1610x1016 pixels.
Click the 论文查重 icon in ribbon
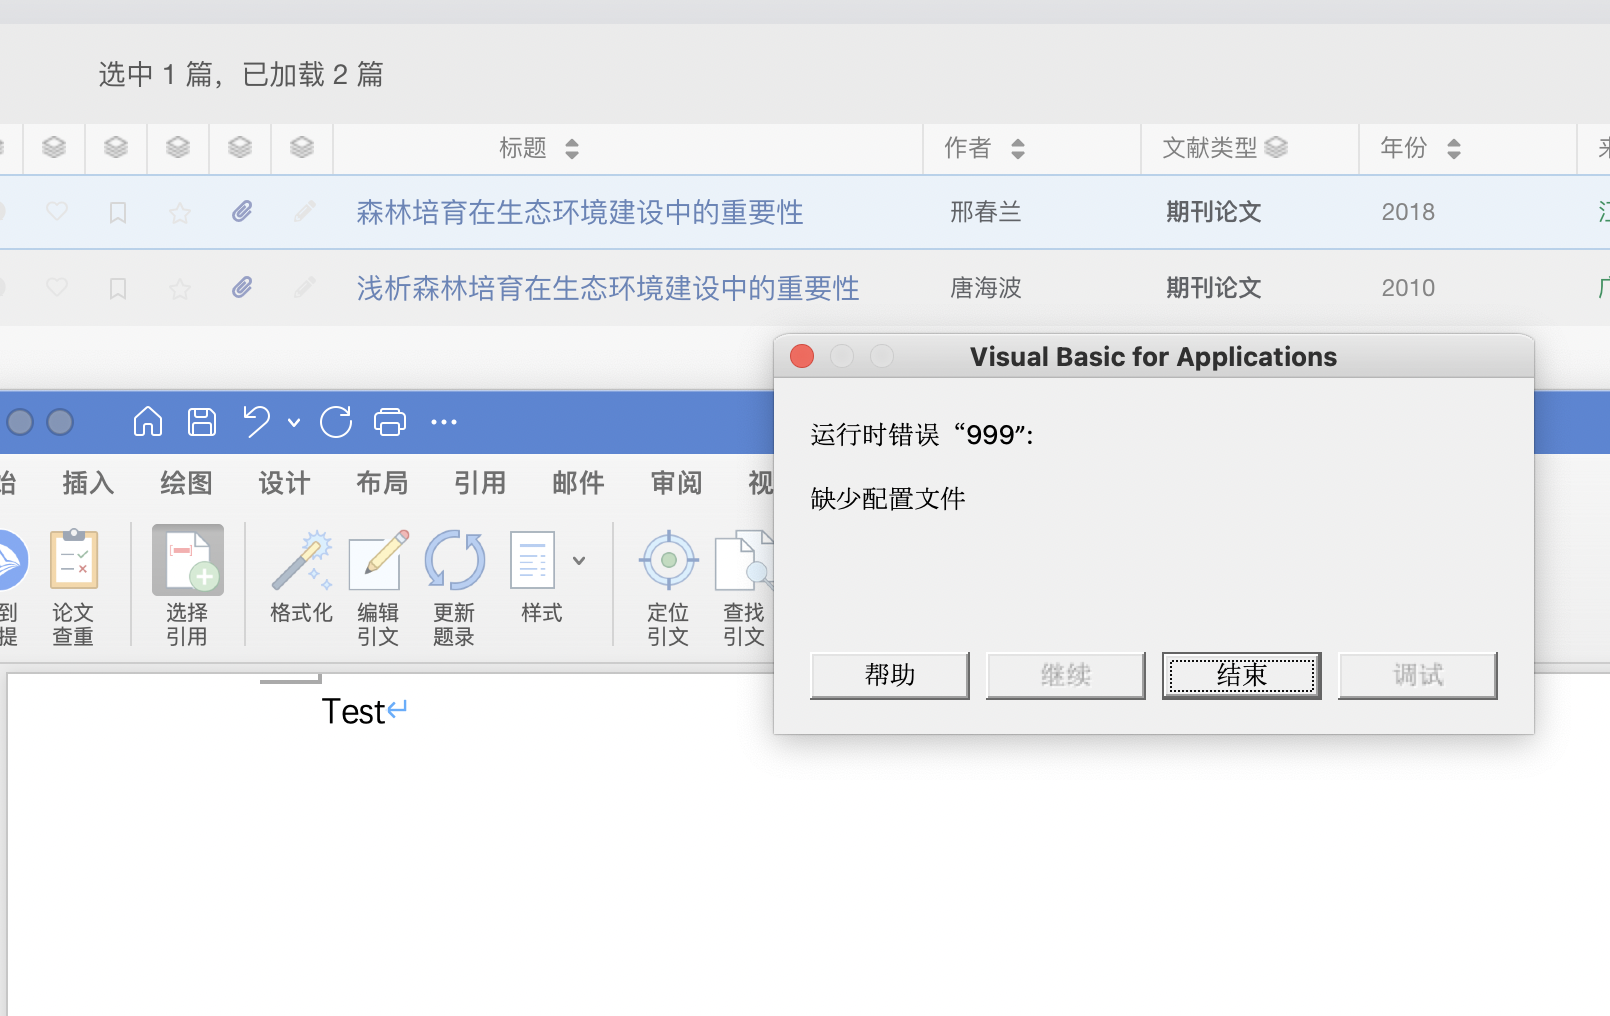click(x=74, y=560)
